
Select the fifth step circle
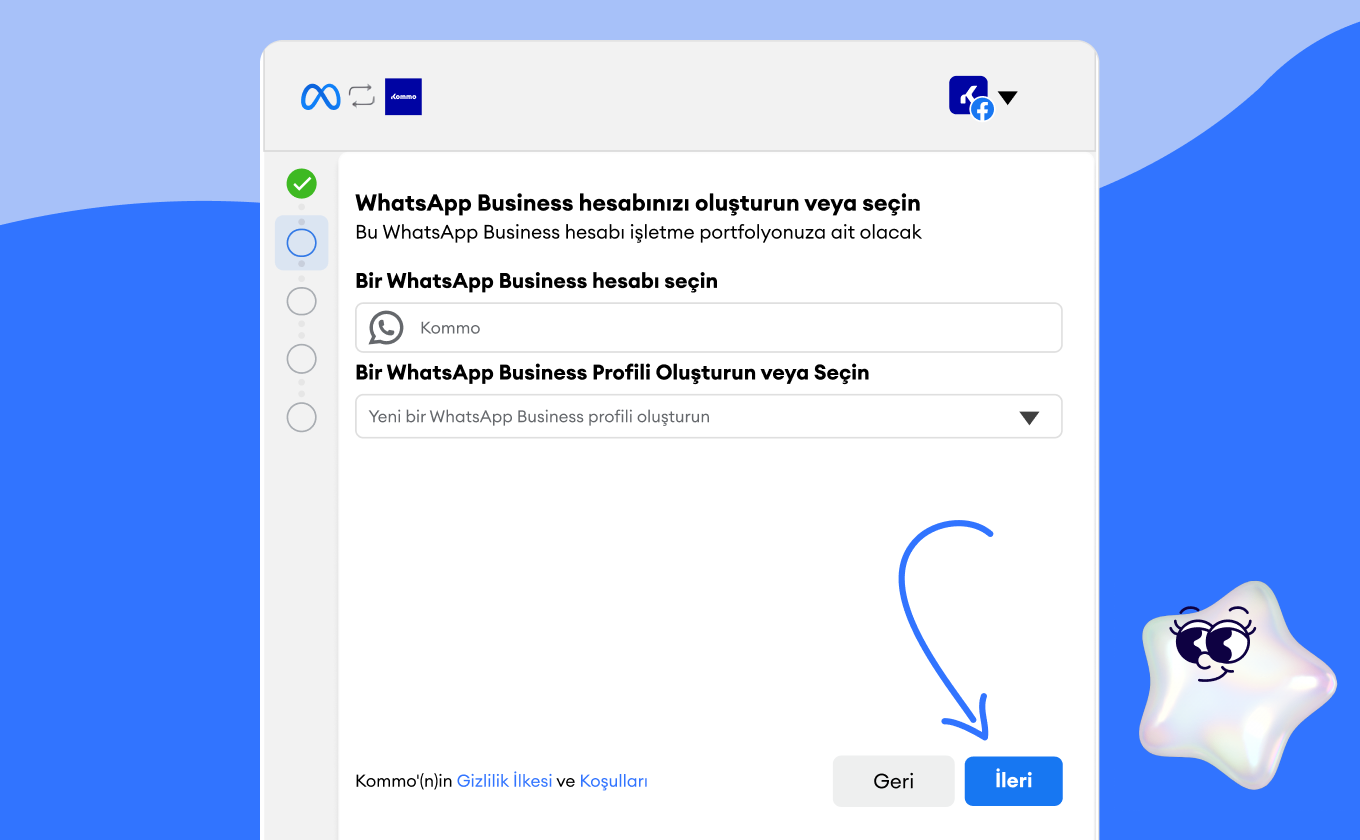pos(301,417)
